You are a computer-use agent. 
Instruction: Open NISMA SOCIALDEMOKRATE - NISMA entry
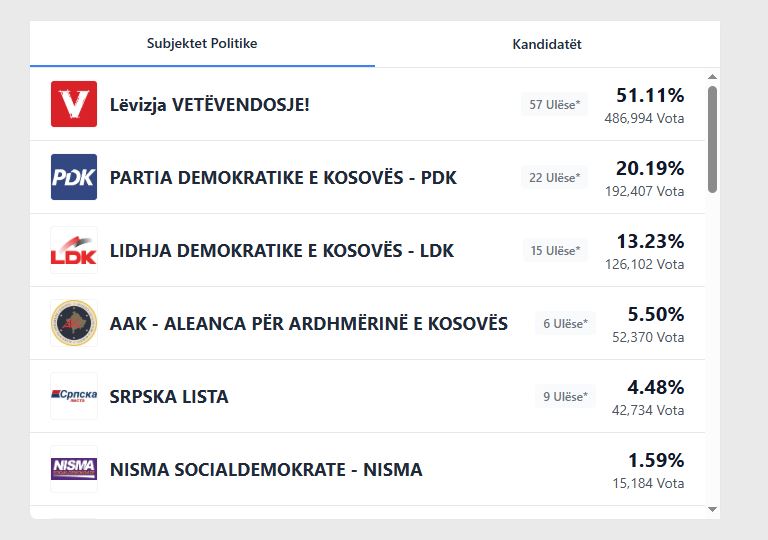266,470
